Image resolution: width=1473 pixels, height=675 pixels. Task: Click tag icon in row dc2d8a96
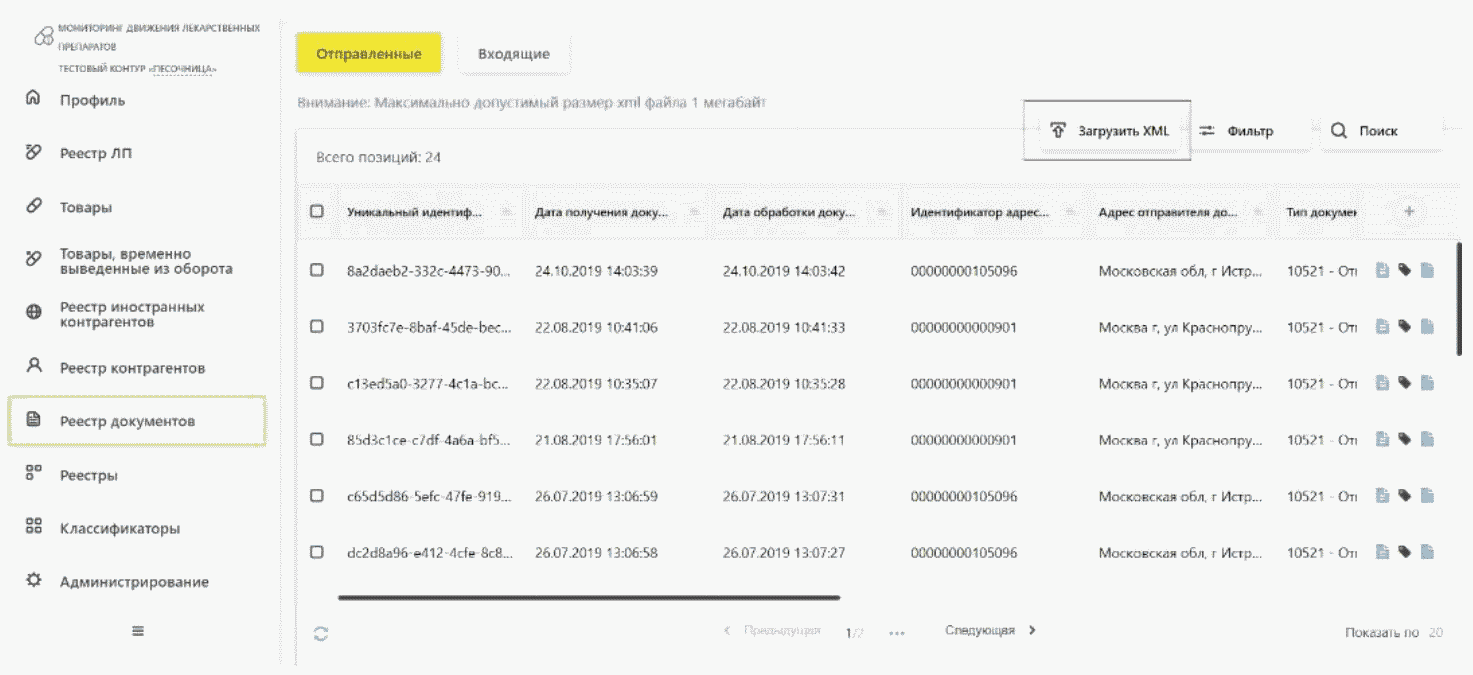point(1404,552)
